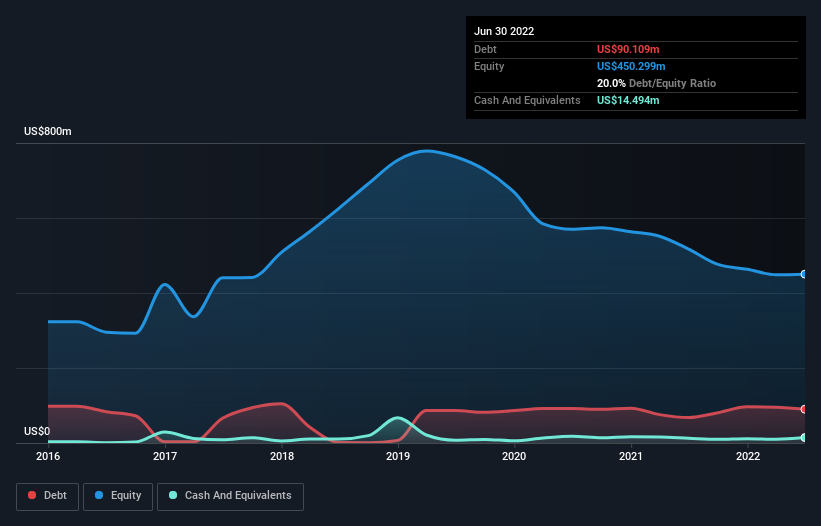The image size is (821, 526).
Task: Click the teal Cash And Equivalents legend dot
Action: 173,495
